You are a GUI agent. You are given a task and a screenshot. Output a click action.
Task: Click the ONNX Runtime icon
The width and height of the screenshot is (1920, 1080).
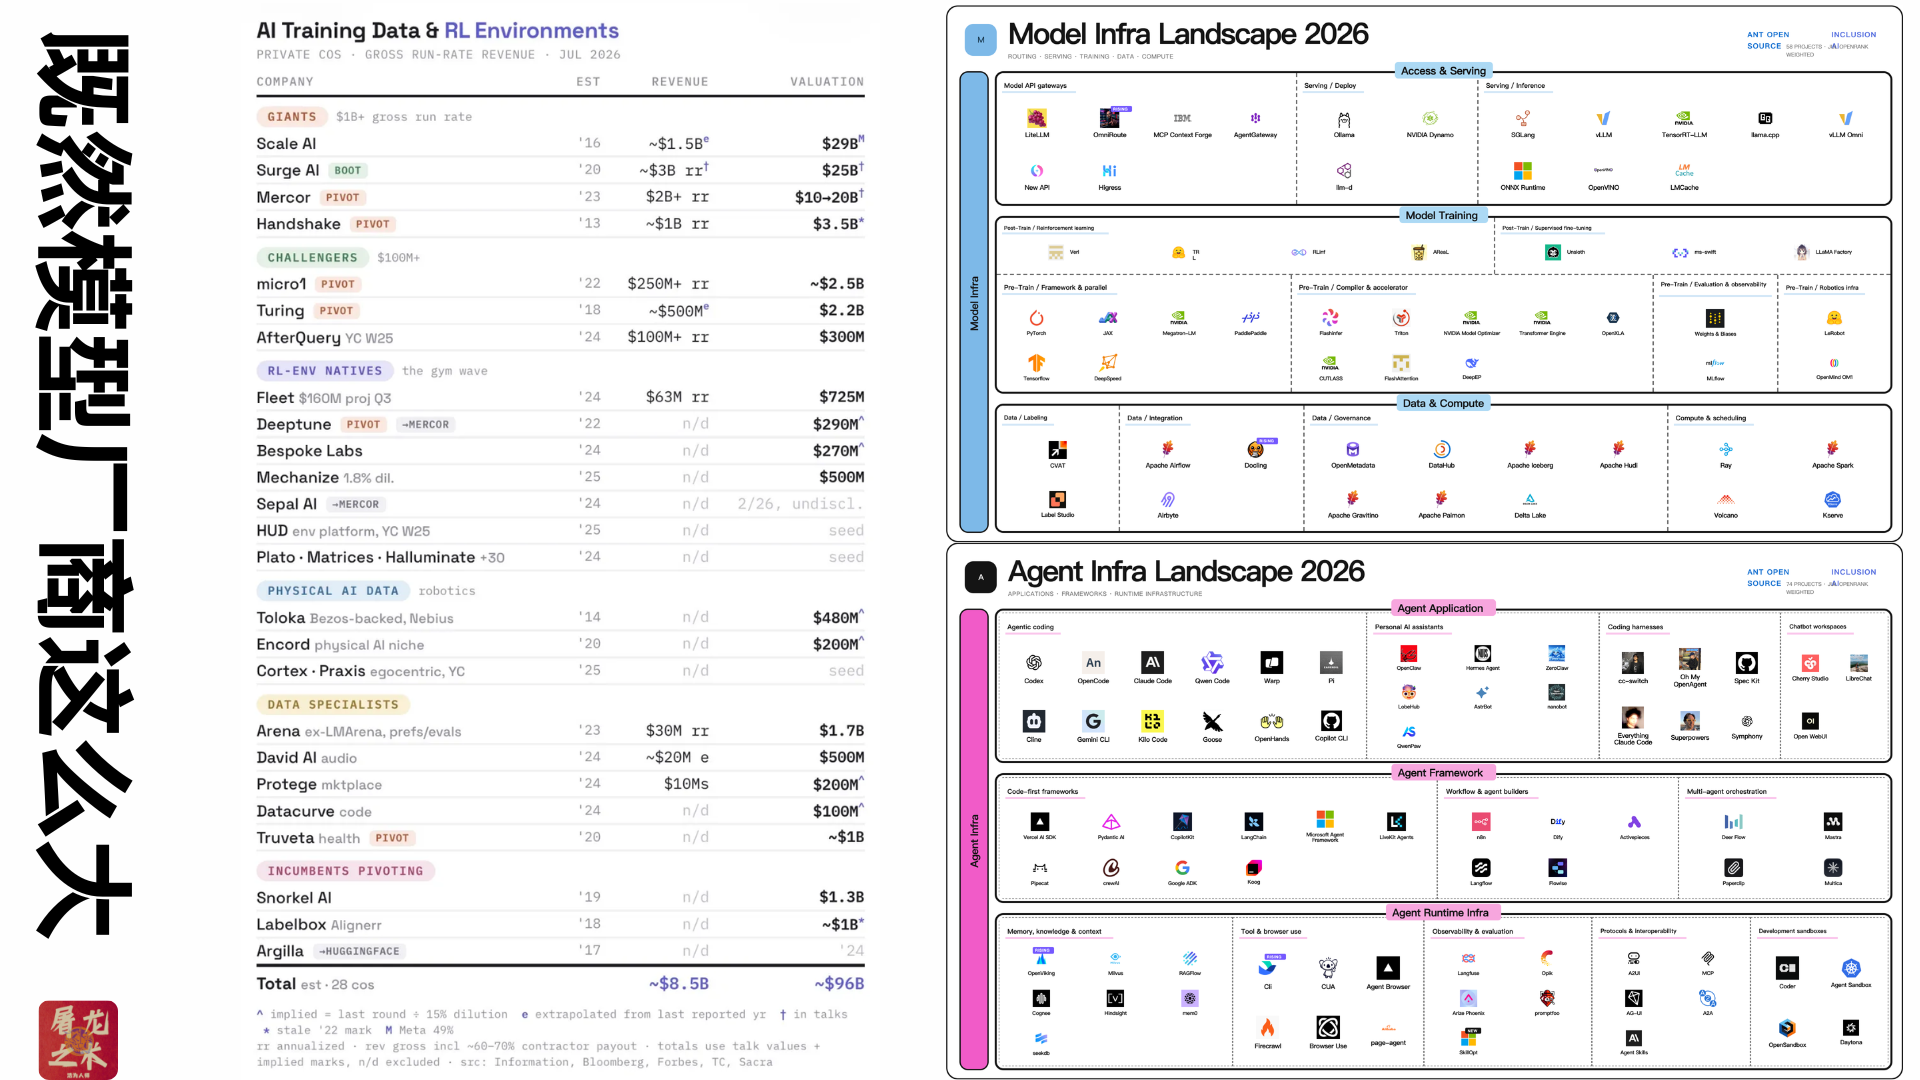(x=1523, y=171)
